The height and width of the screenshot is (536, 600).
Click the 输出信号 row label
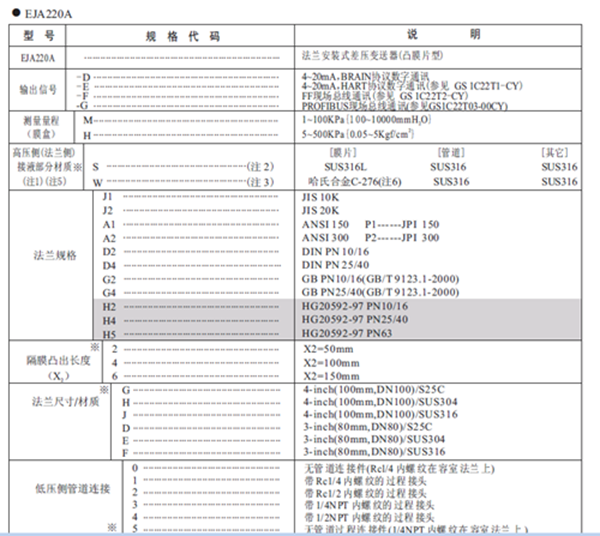[38, 90]
